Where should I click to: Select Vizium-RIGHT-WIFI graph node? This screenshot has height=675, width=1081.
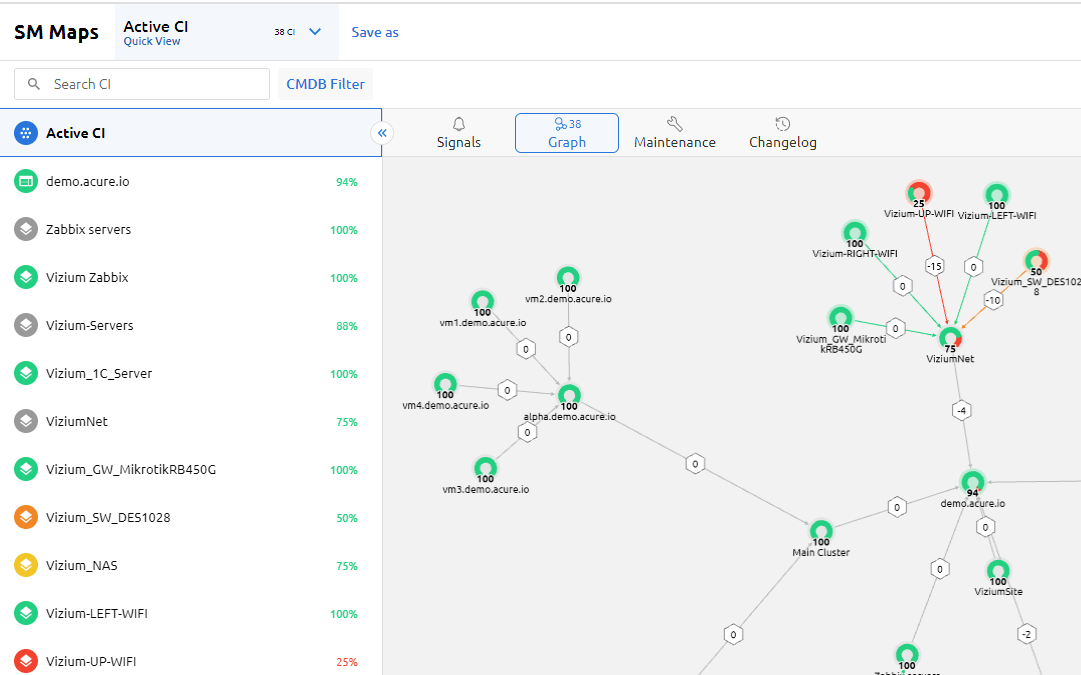coord(855,233)
